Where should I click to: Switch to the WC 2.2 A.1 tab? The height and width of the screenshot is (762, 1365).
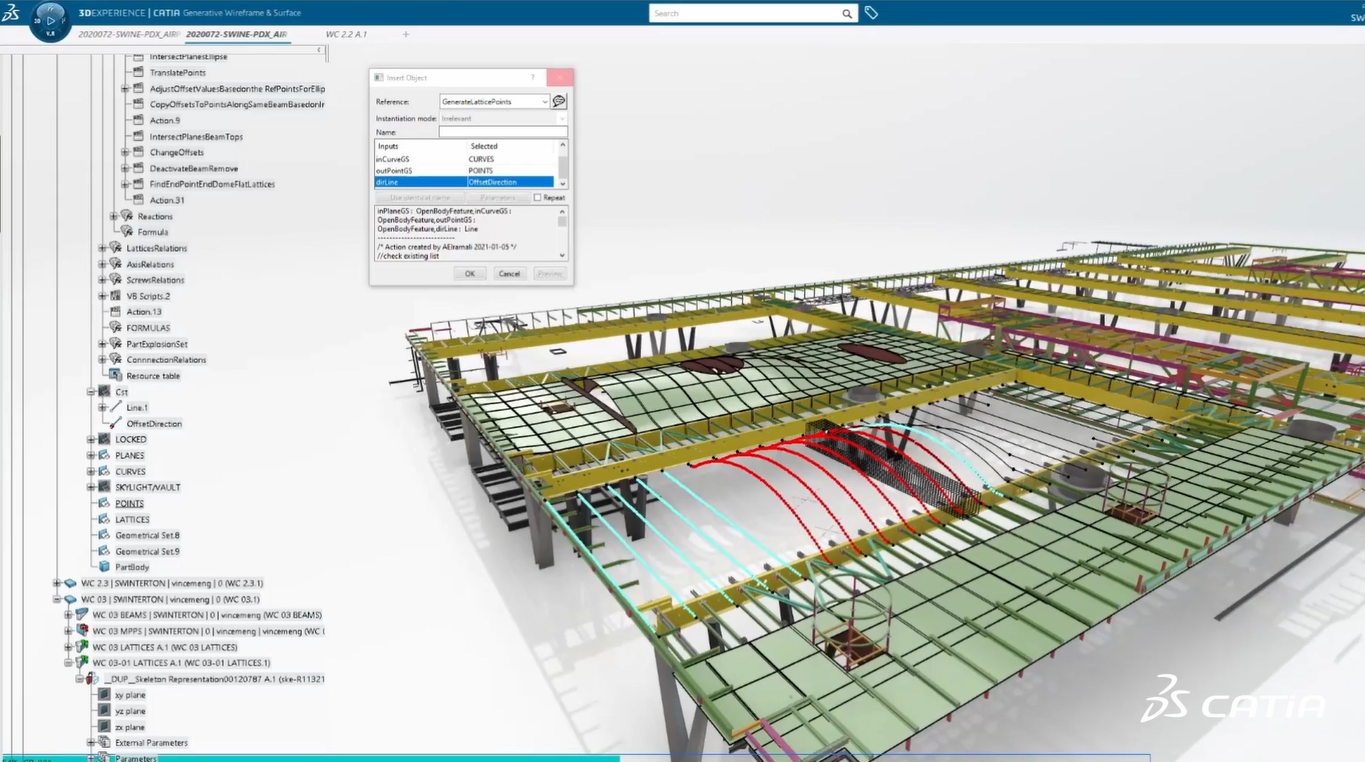click(x=345, y=33)
